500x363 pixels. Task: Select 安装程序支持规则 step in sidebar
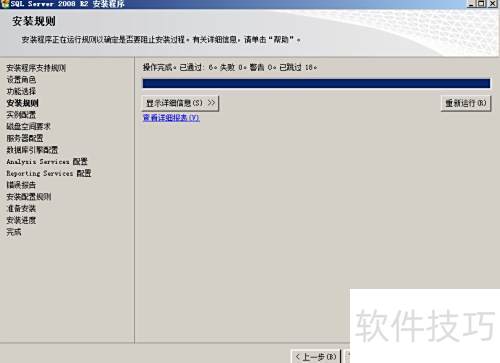click(36, 68)
